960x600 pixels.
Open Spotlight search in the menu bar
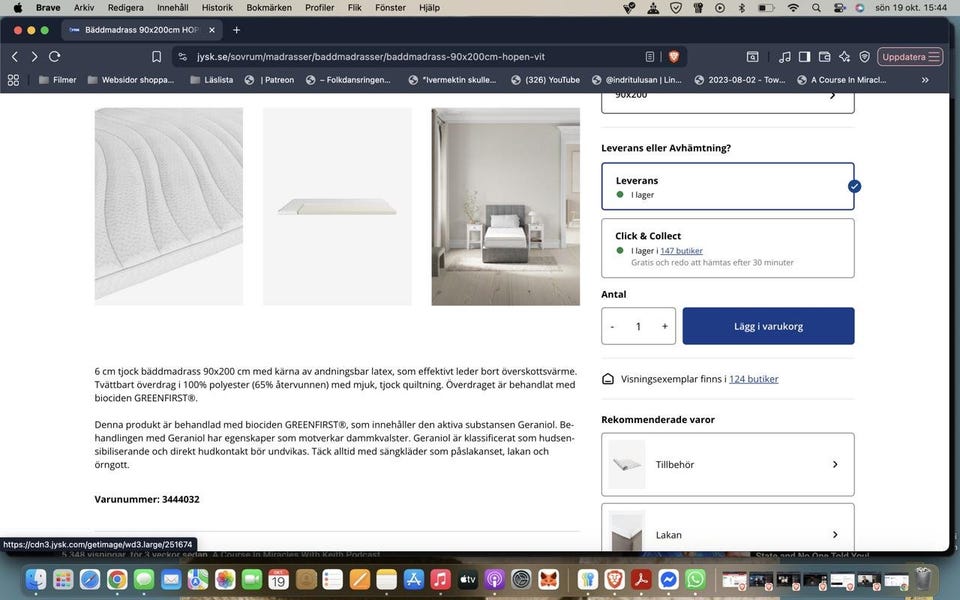click(x=816, y=8)
